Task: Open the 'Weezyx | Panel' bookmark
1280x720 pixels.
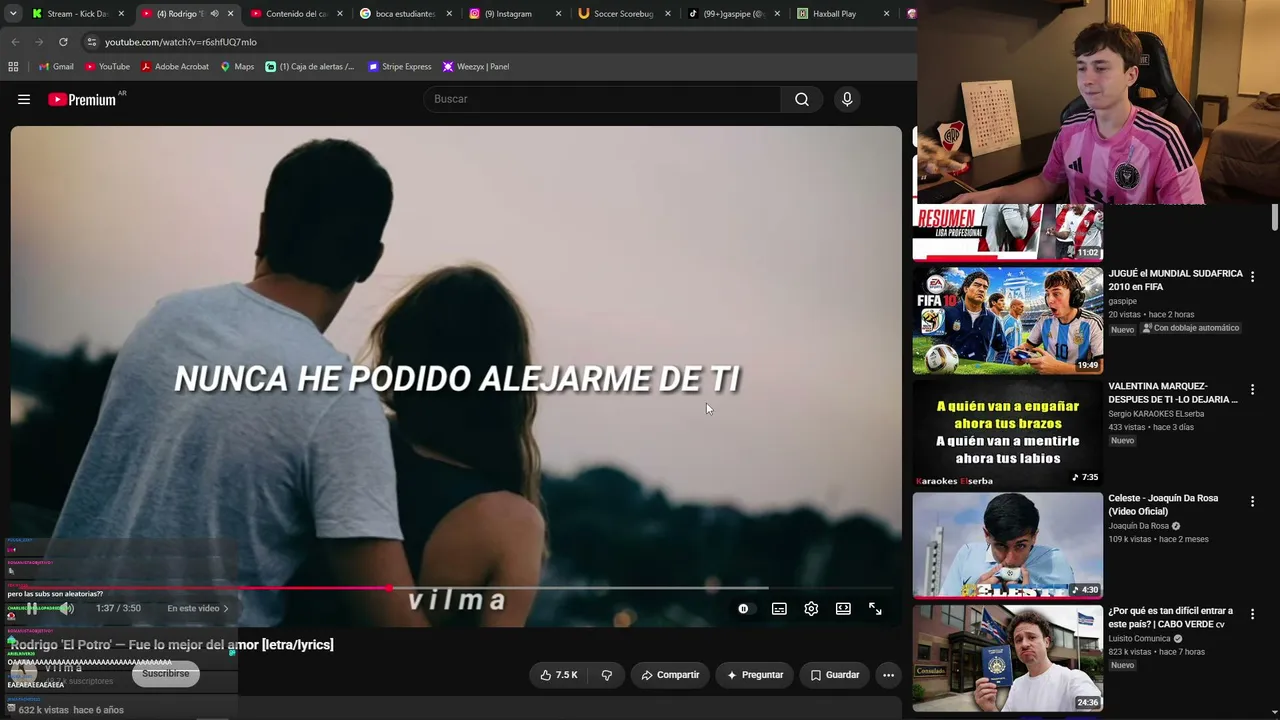Action: [476, 67]
